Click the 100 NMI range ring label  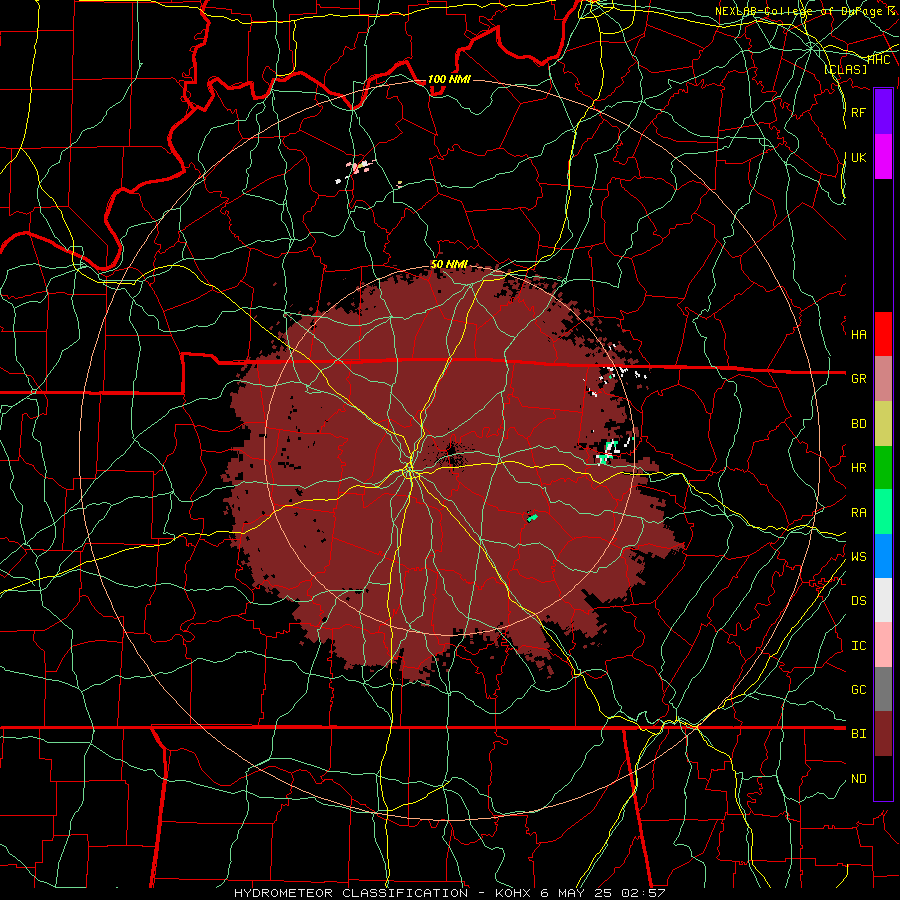[x=449, y=79]
